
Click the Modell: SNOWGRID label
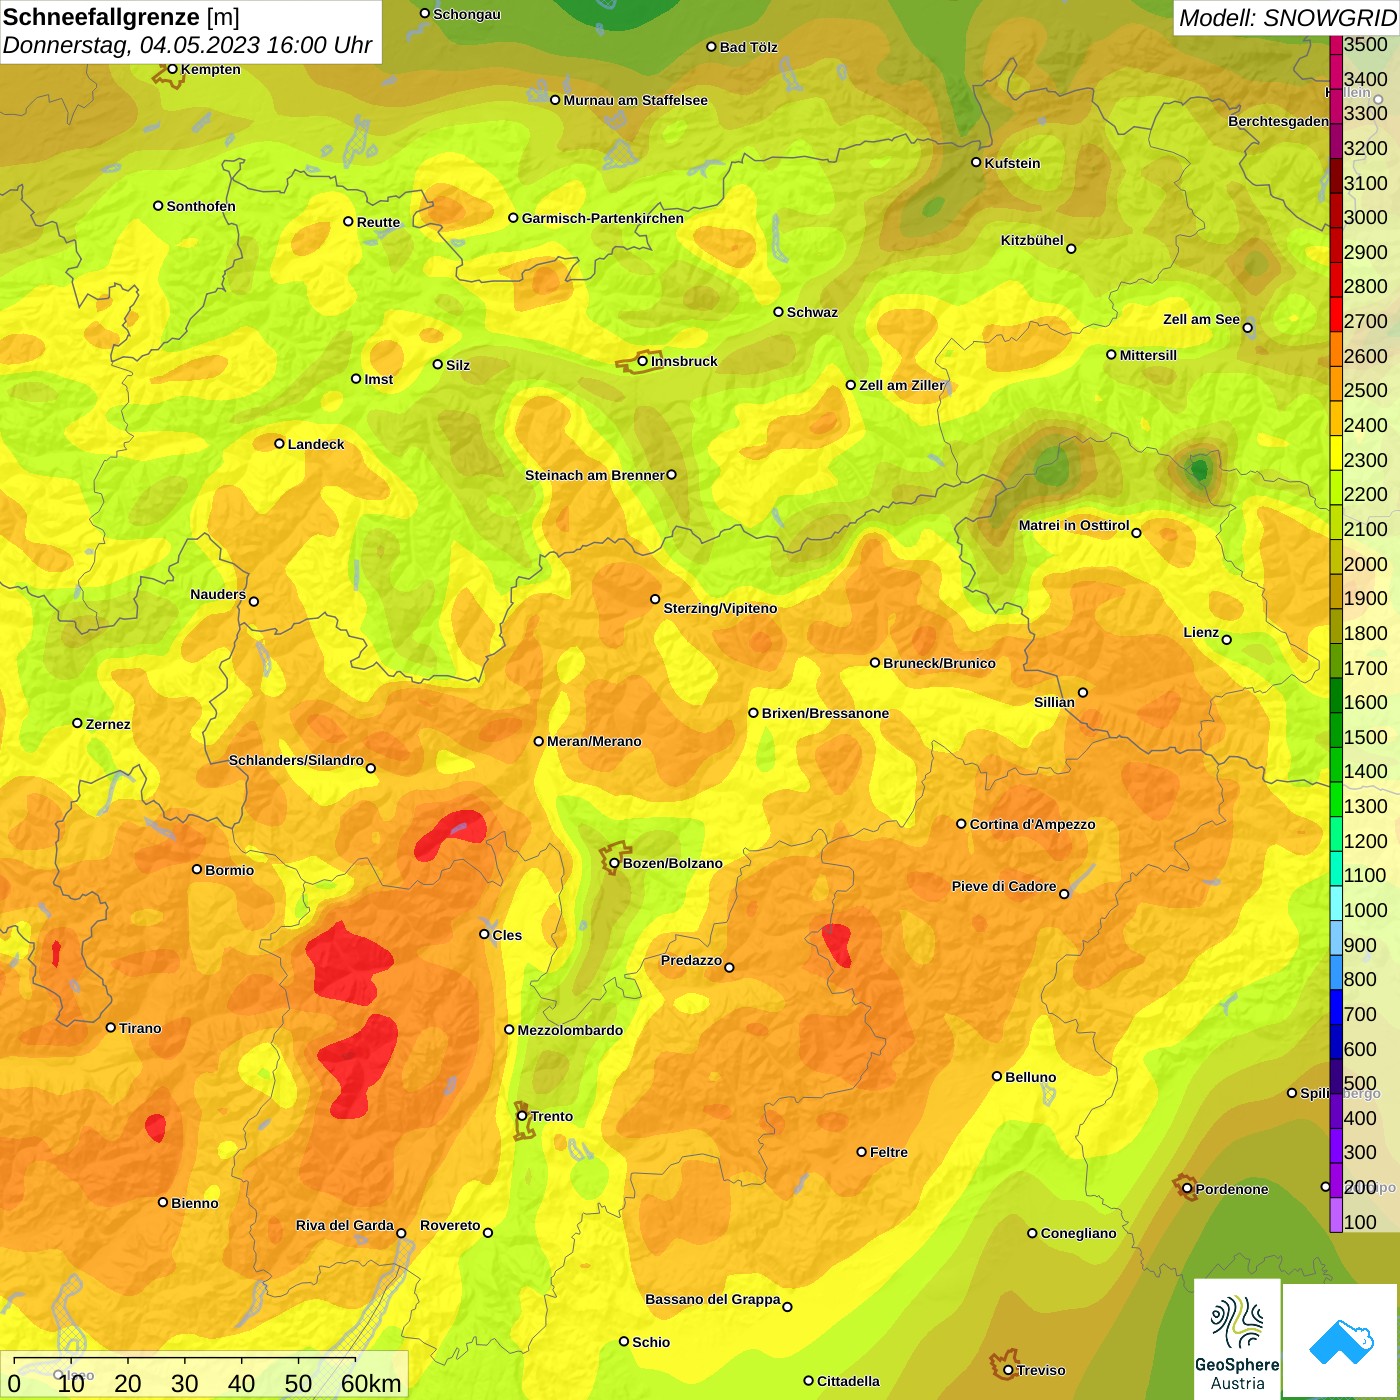pos(1287,18)
